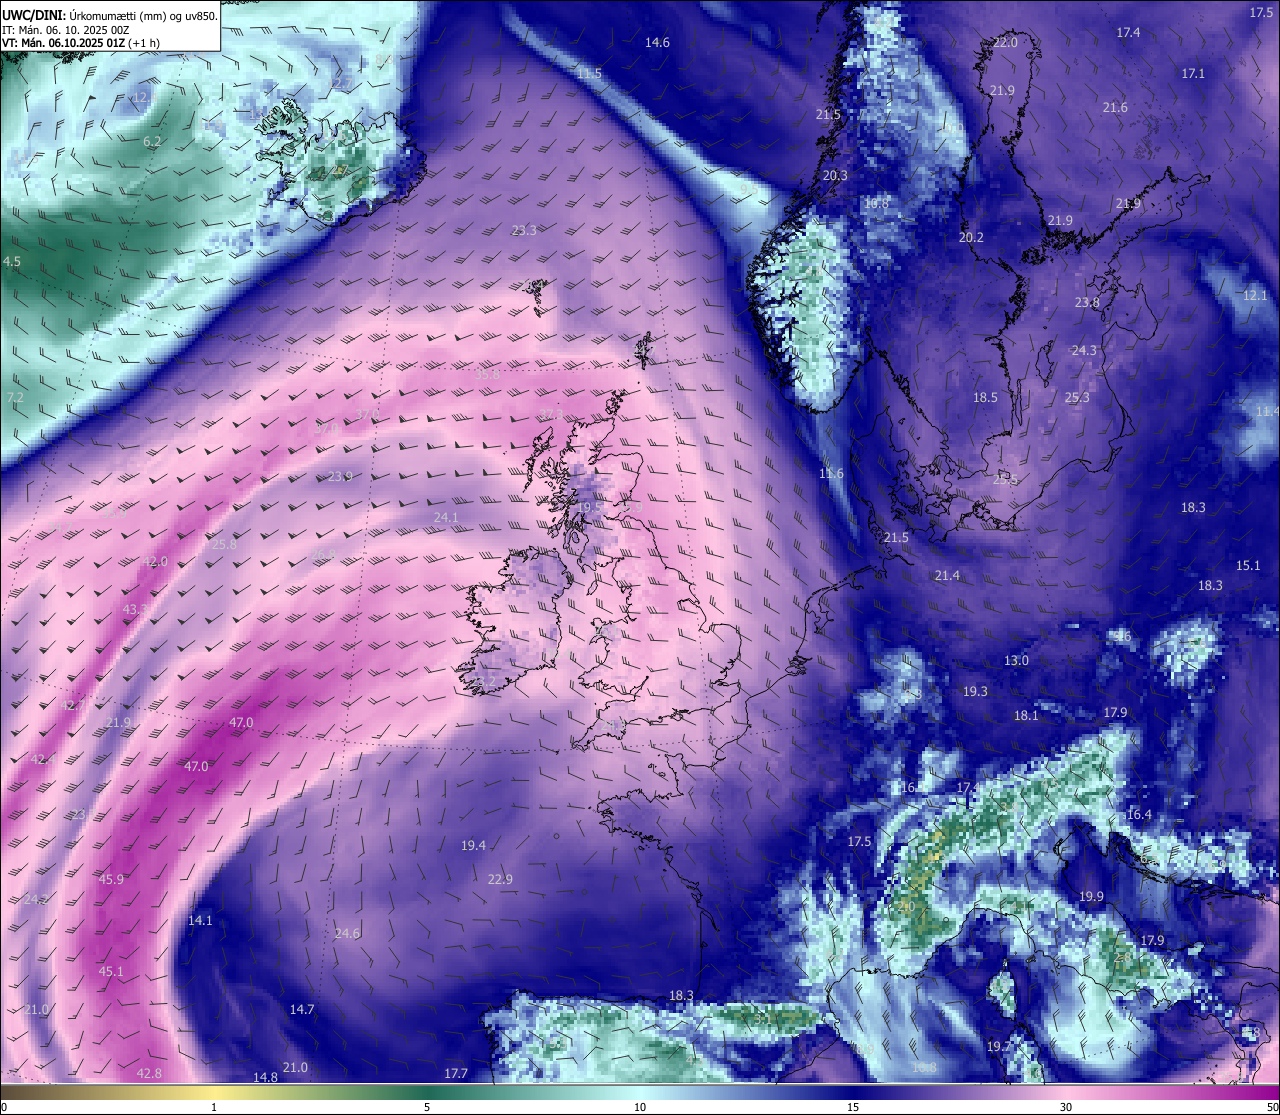Click the 42.0 value label

(155, 562)
